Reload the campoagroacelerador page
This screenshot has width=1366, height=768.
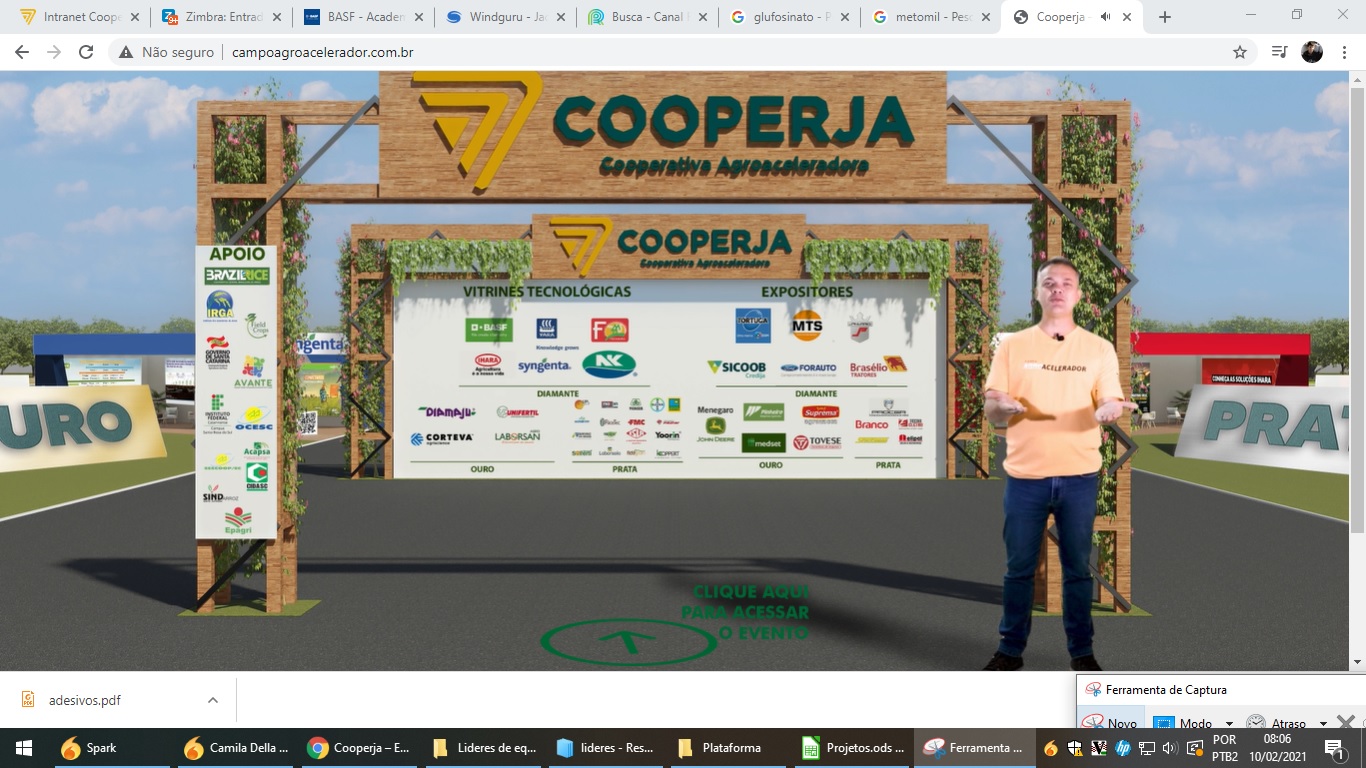[86, 52]
